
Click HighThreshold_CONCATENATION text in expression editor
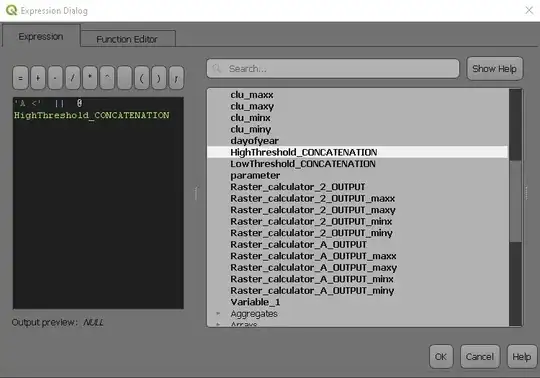pyautogui.click(x=92, y=115)
